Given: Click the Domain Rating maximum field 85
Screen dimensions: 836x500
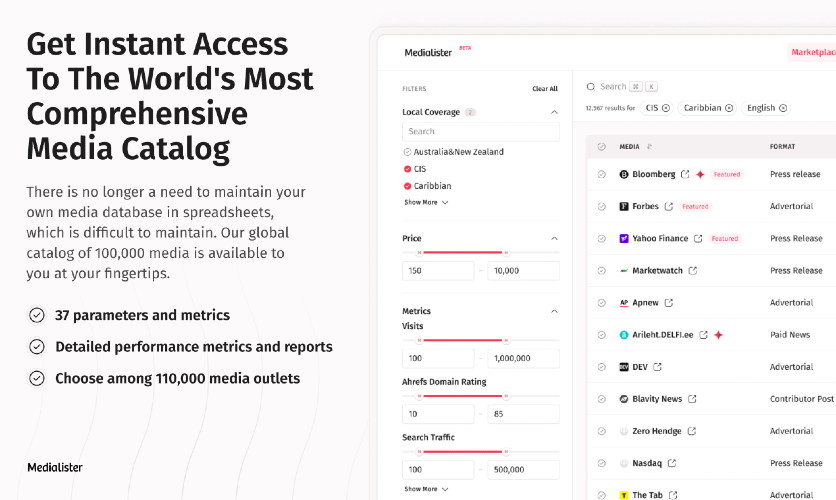Looking at the screenshot, I should [523, 414].
